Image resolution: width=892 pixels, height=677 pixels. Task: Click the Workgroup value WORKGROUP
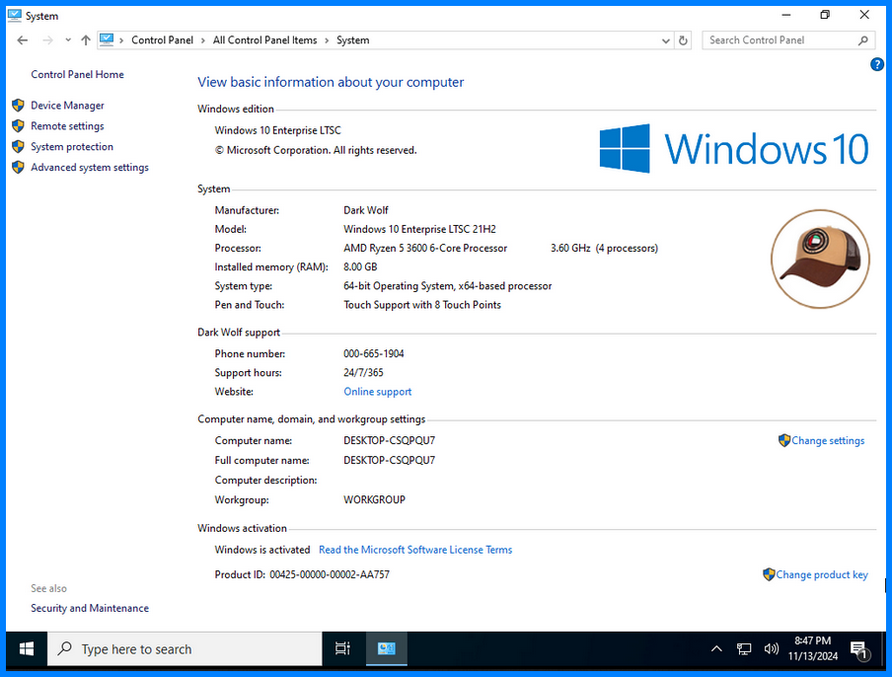click(x=374, y=500)
